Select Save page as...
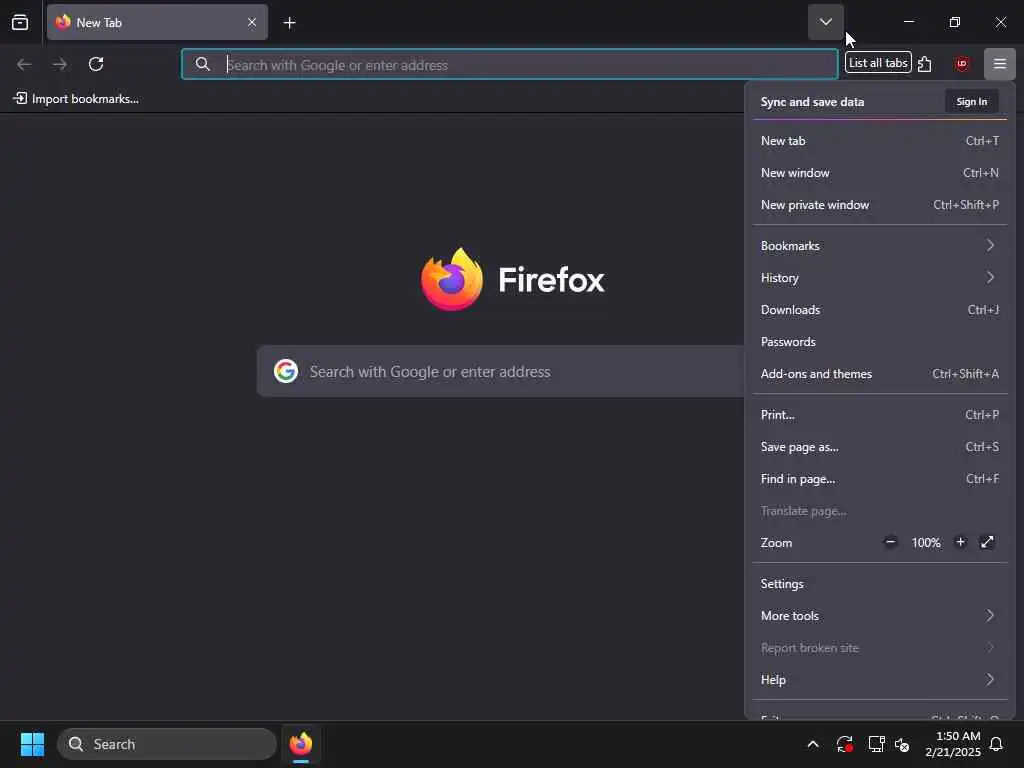The image size is (1024, 768). (x=880, y=447)
